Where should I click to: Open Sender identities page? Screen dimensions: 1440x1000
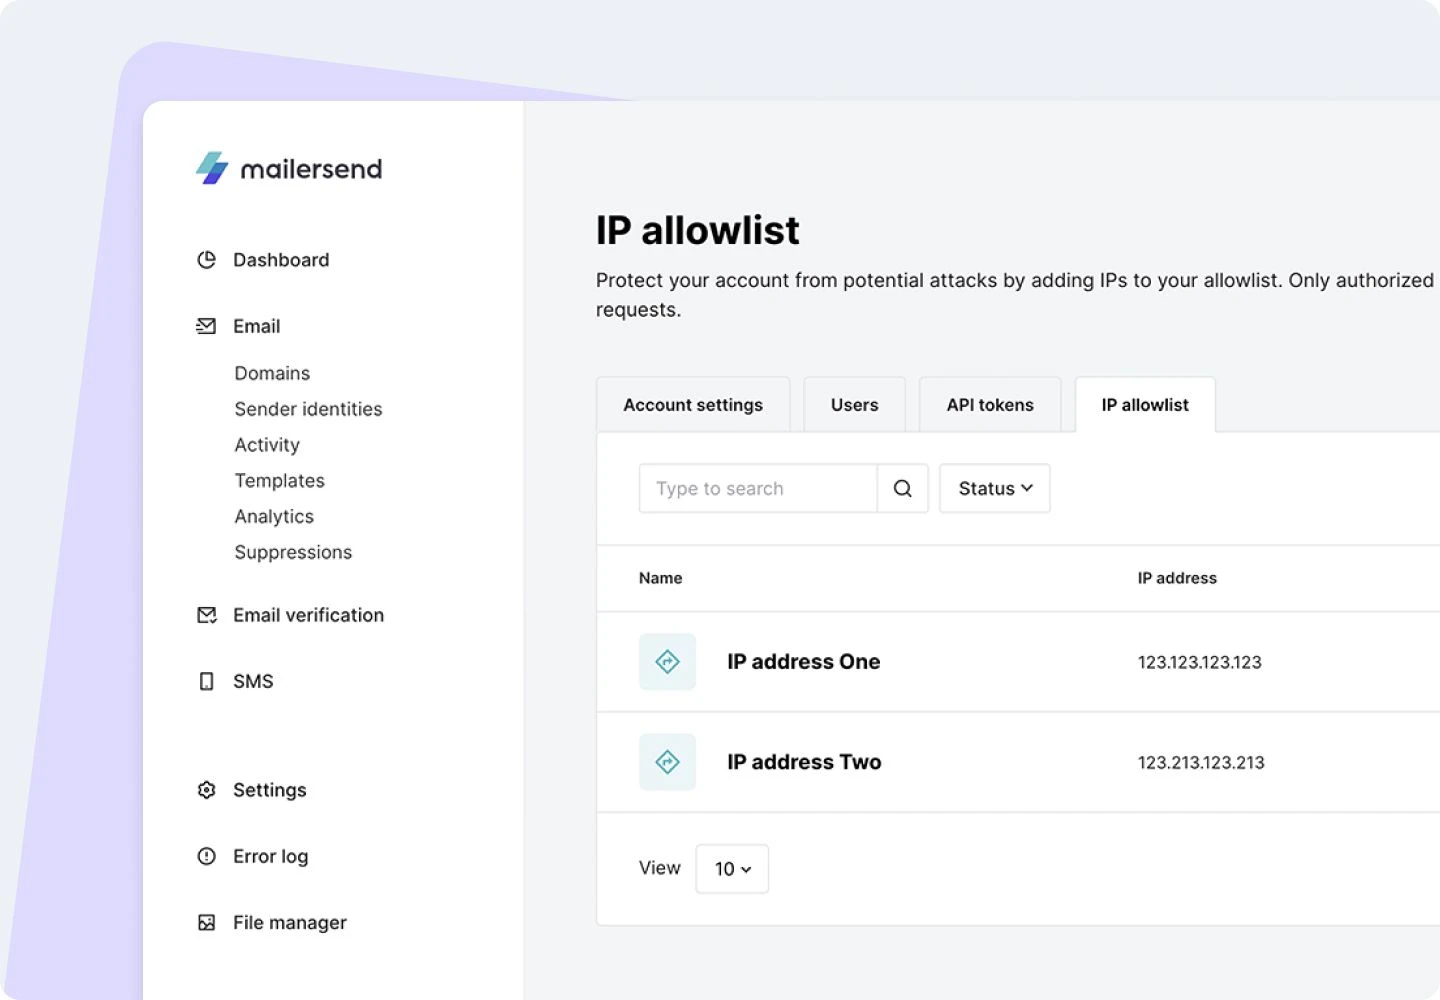308,409
